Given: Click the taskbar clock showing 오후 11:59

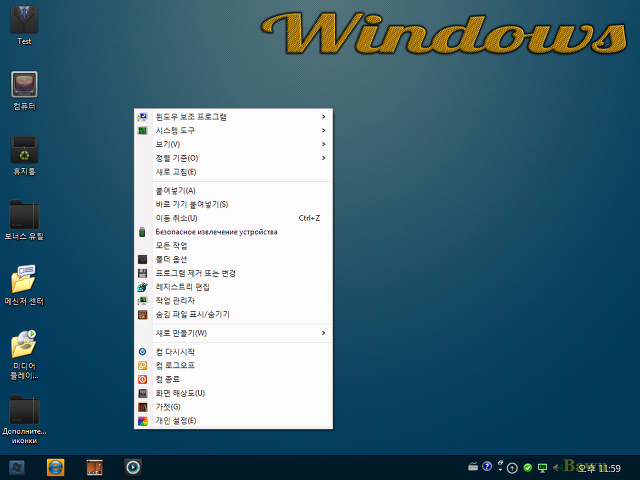Looking at the screenshot, I should pos(599,469).
